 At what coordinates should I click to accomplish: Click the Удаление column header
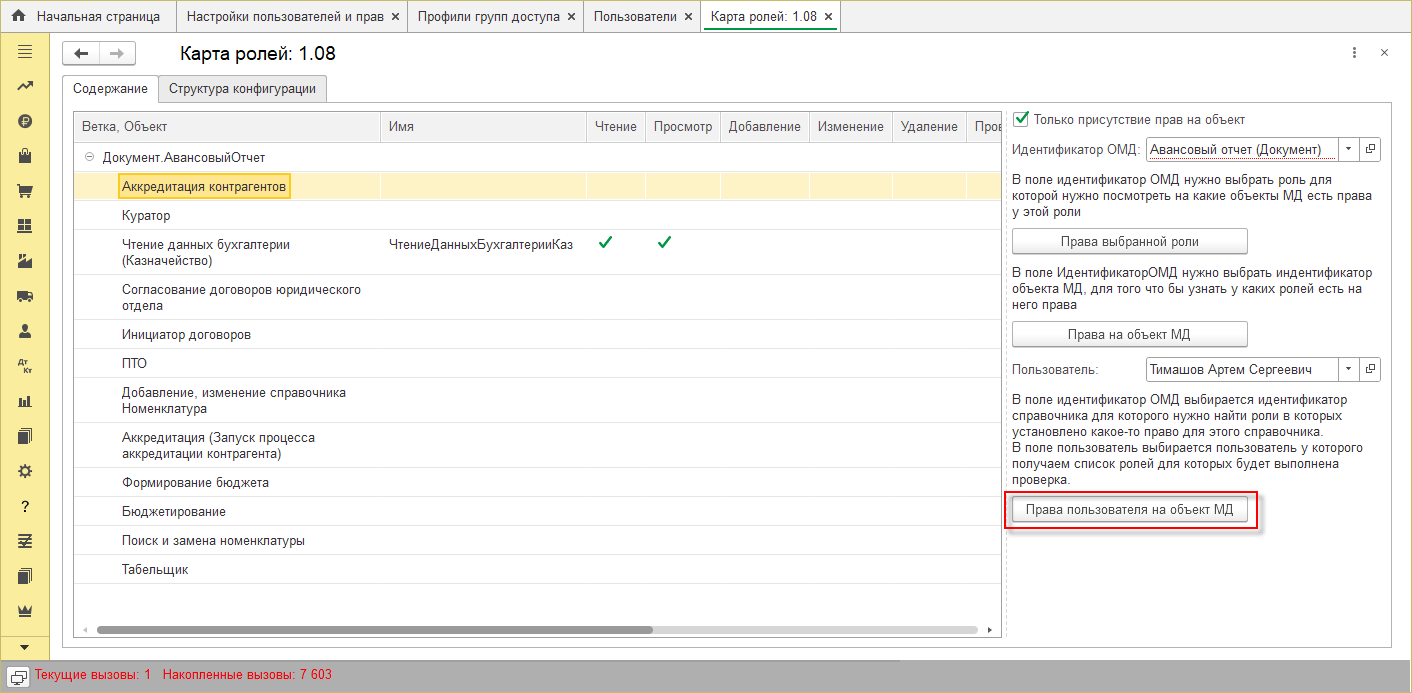[x=929, y=126]
